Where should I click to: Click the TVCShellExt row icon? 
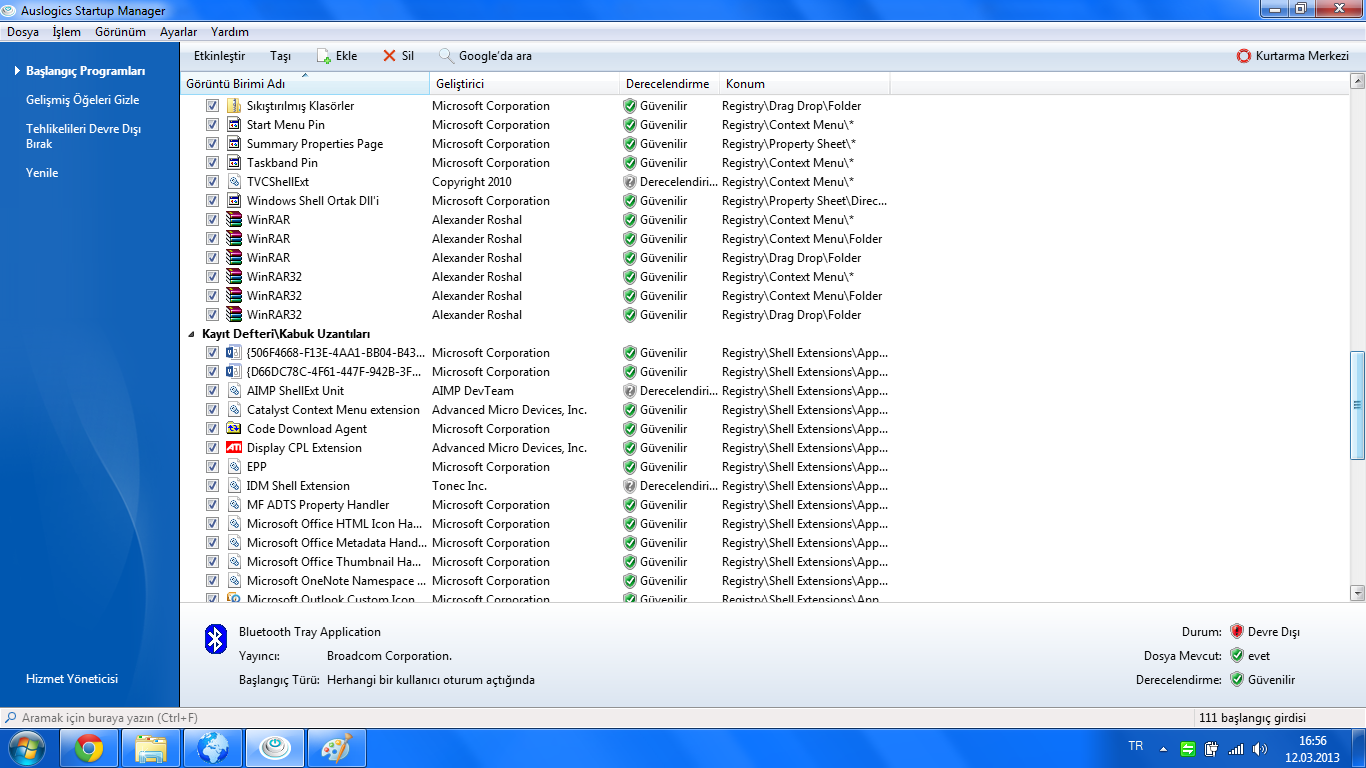click(x=234, y=182)
